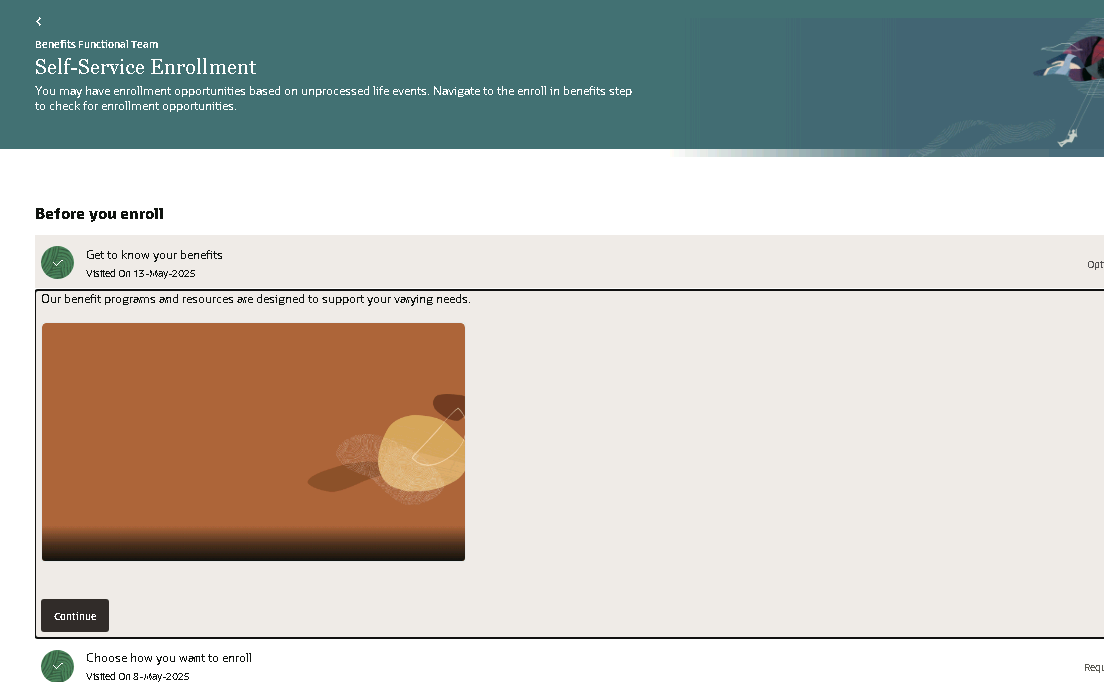1104x682 pixels.
Task: Click the "Optional" label on the first step
Action: coord(1095,264)
